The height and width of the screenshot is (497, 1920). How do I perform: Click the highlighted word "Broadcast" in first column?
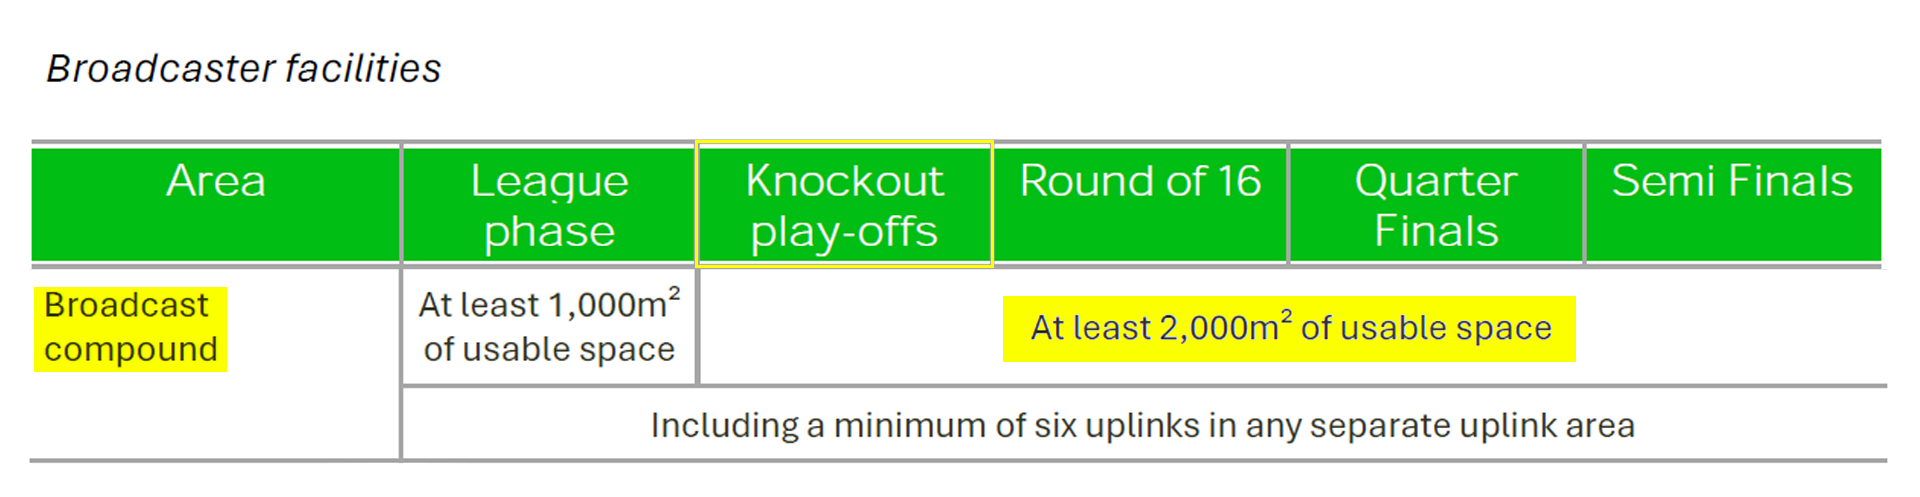(126, 305)
